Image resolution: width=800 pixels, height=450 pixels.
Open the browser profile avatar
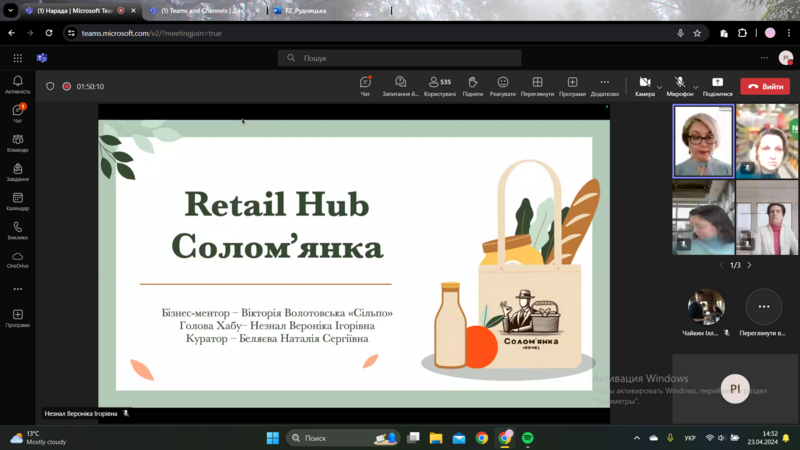[770, 33]
